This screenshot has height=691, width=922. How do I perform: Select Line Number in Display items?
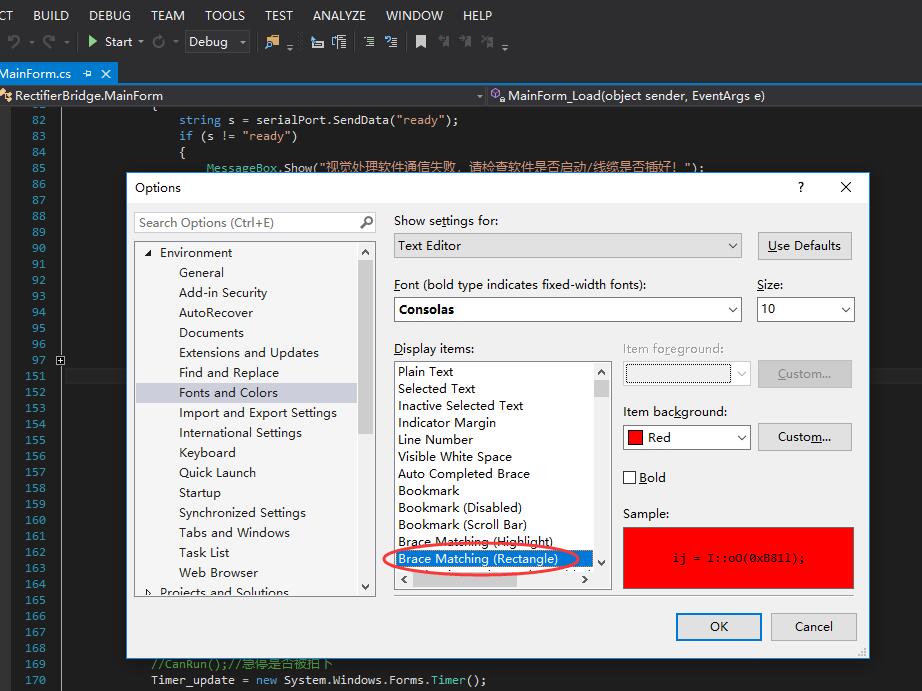coord(435,440)
